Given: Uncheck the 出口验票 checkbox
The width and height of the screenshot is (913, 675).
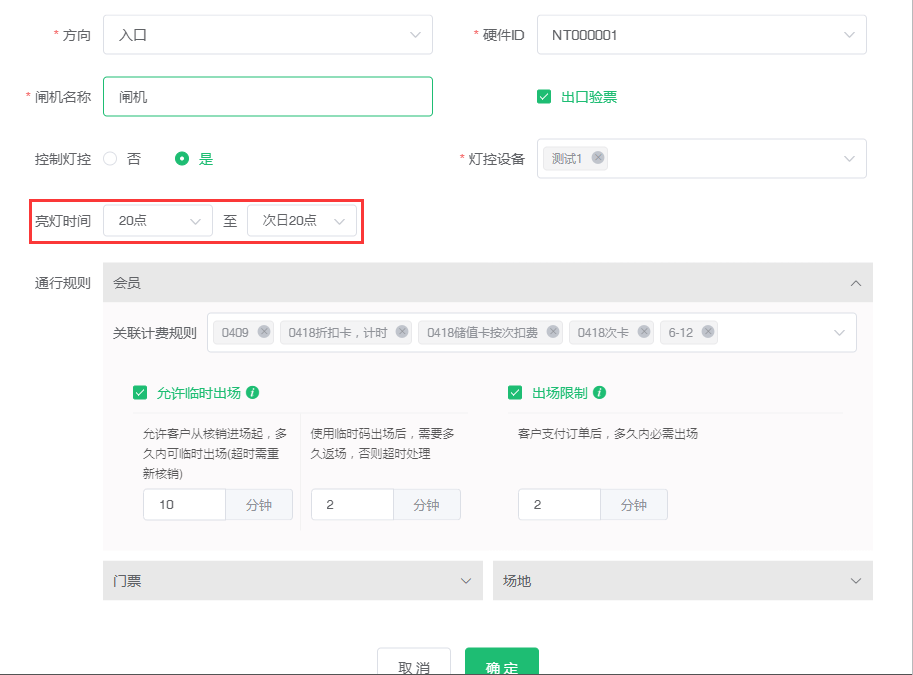Looking at the screenshot, I should (543, 97).
